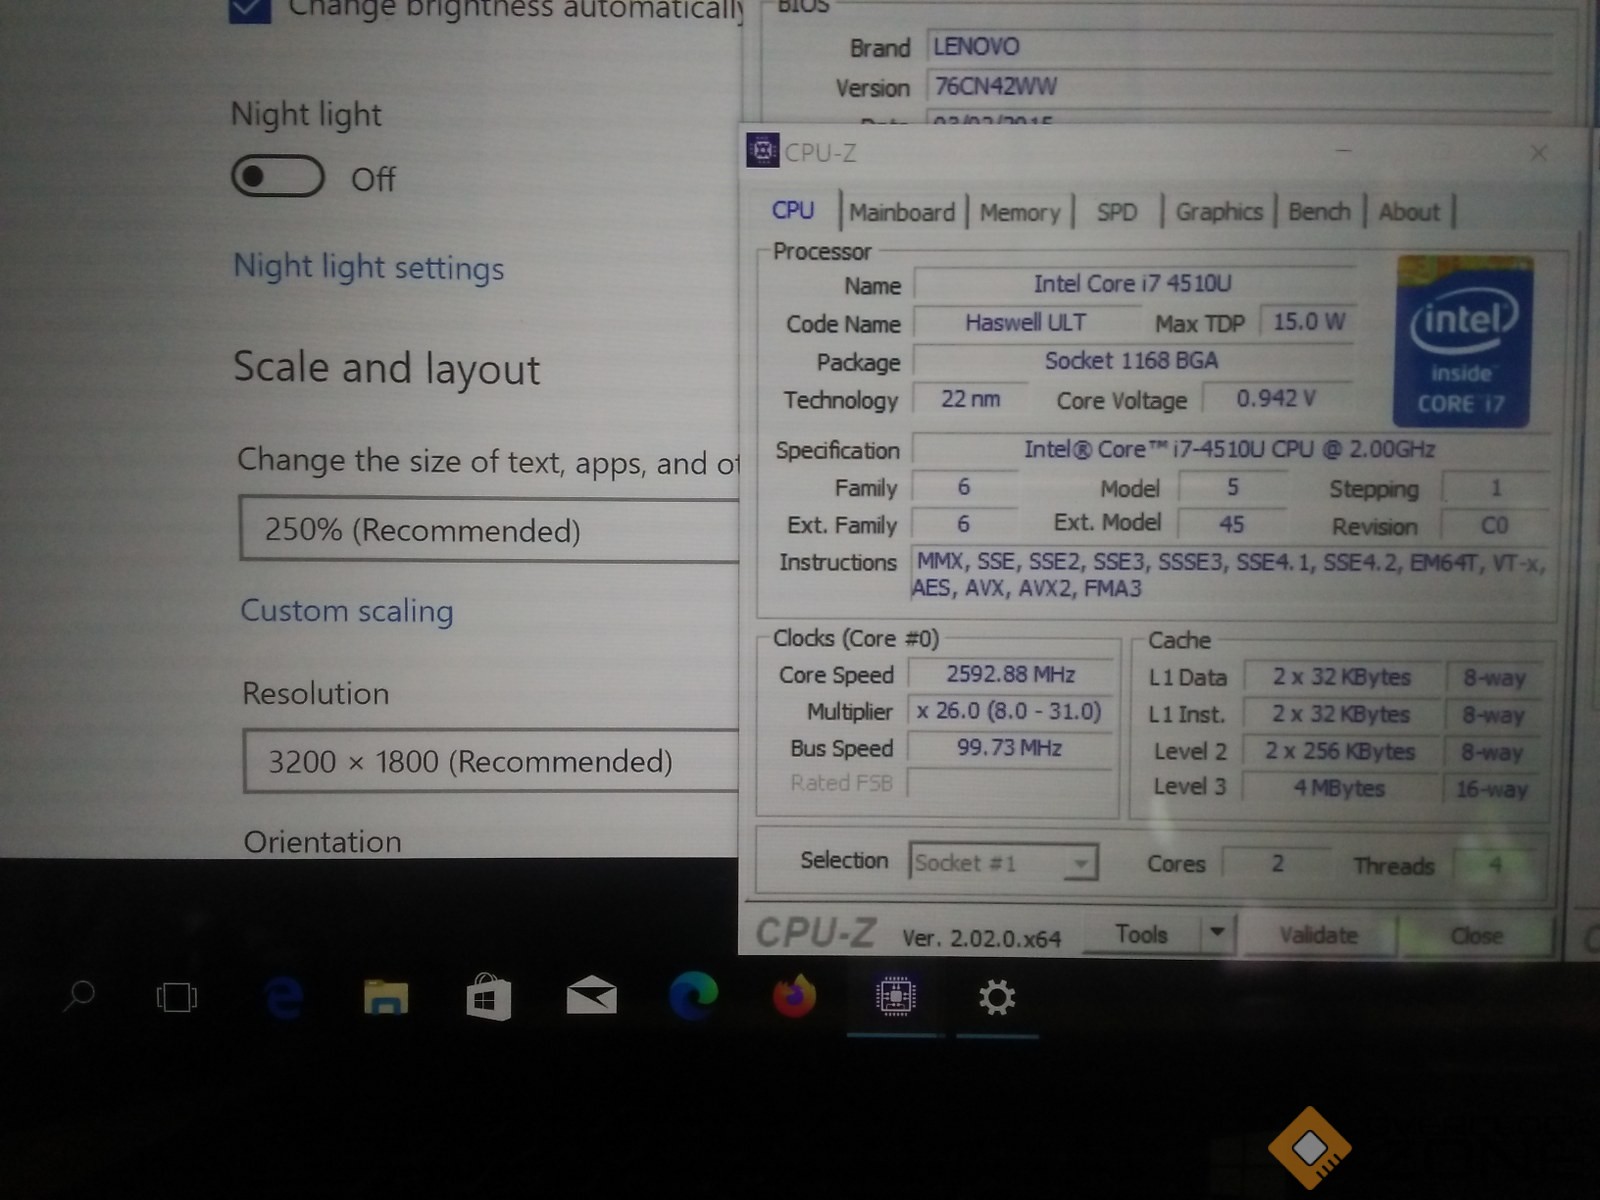Click the Instructions list starting with MMX
Screen dimensions: 1600x1200
[x=1230, y=575]
